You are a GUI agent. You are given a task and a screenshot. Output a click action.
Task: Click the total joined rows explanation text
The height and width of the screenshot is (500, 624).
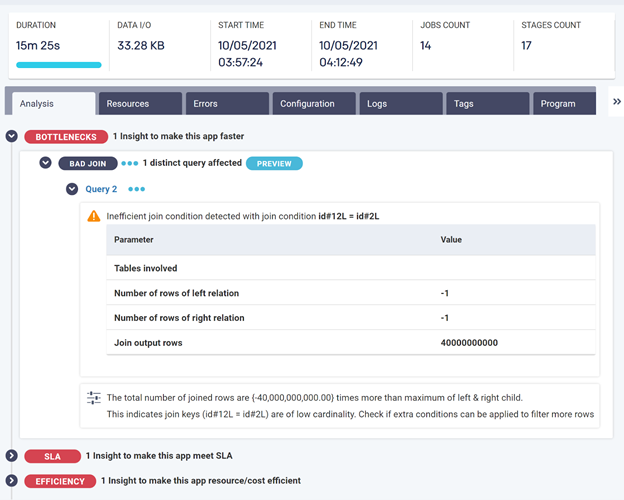pyautogui.click(x=314, y=398)
